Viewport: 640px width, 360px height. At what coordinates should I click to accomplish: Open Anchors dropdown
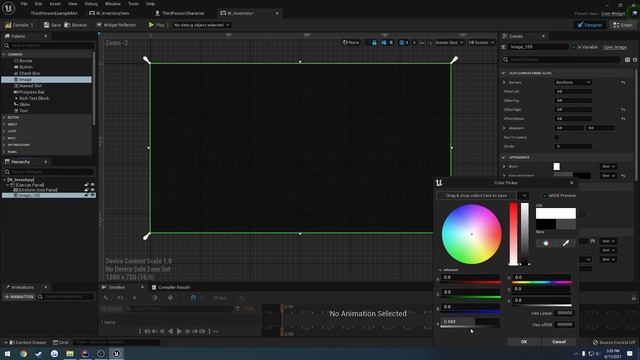point(573,82)
